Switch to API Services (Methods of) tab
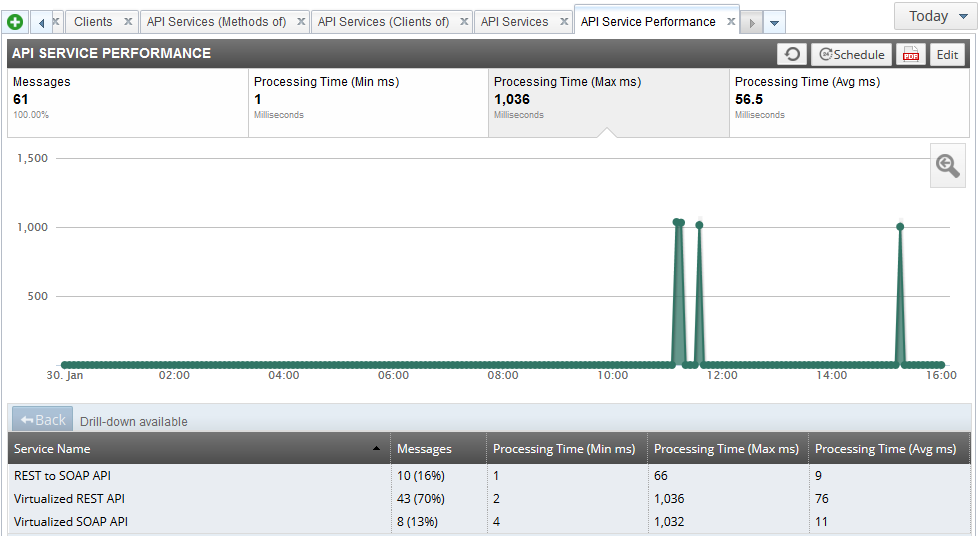Viewport: 980px width, 536px height. 216,21
